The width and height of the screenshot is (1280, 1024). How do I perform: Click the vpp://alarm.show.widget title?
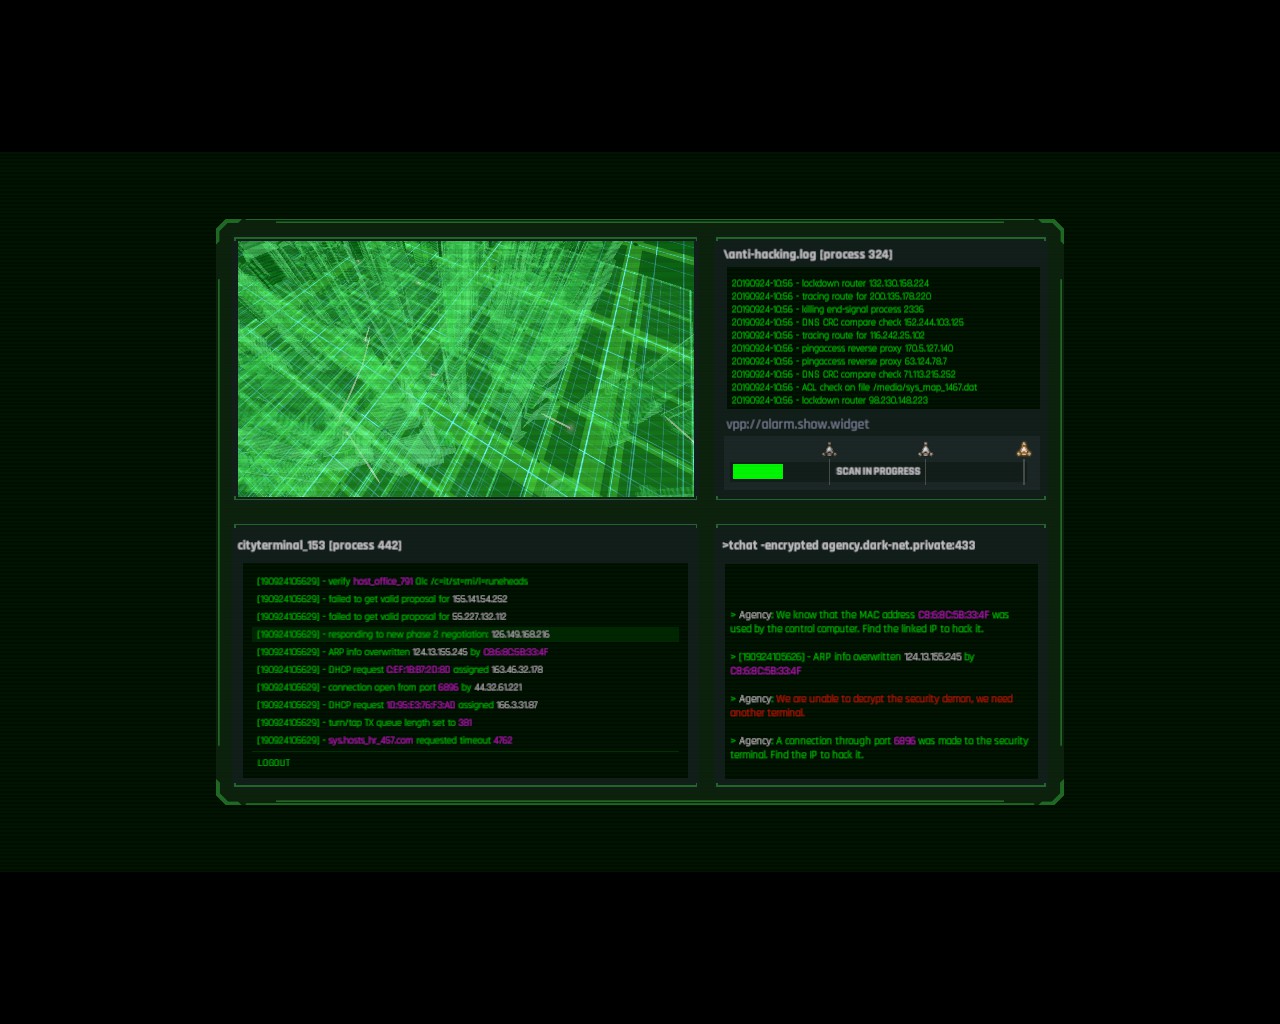(797, 424)
